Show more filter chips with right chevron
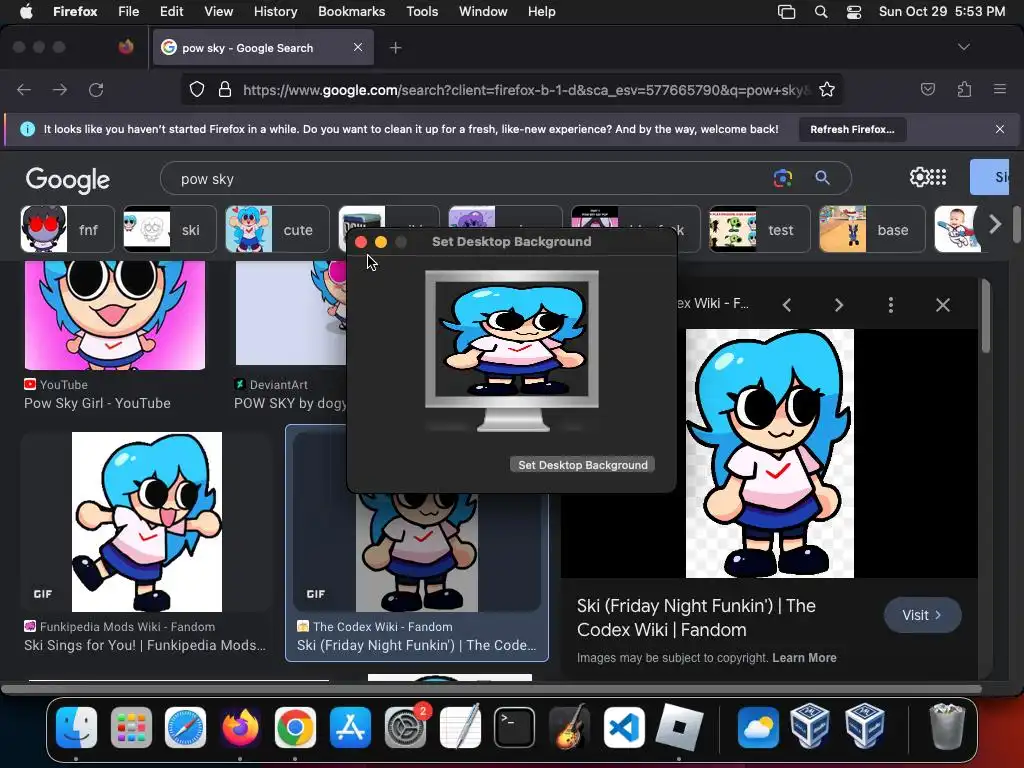This screenshot has height=768, width=1024. coord(995,225)
